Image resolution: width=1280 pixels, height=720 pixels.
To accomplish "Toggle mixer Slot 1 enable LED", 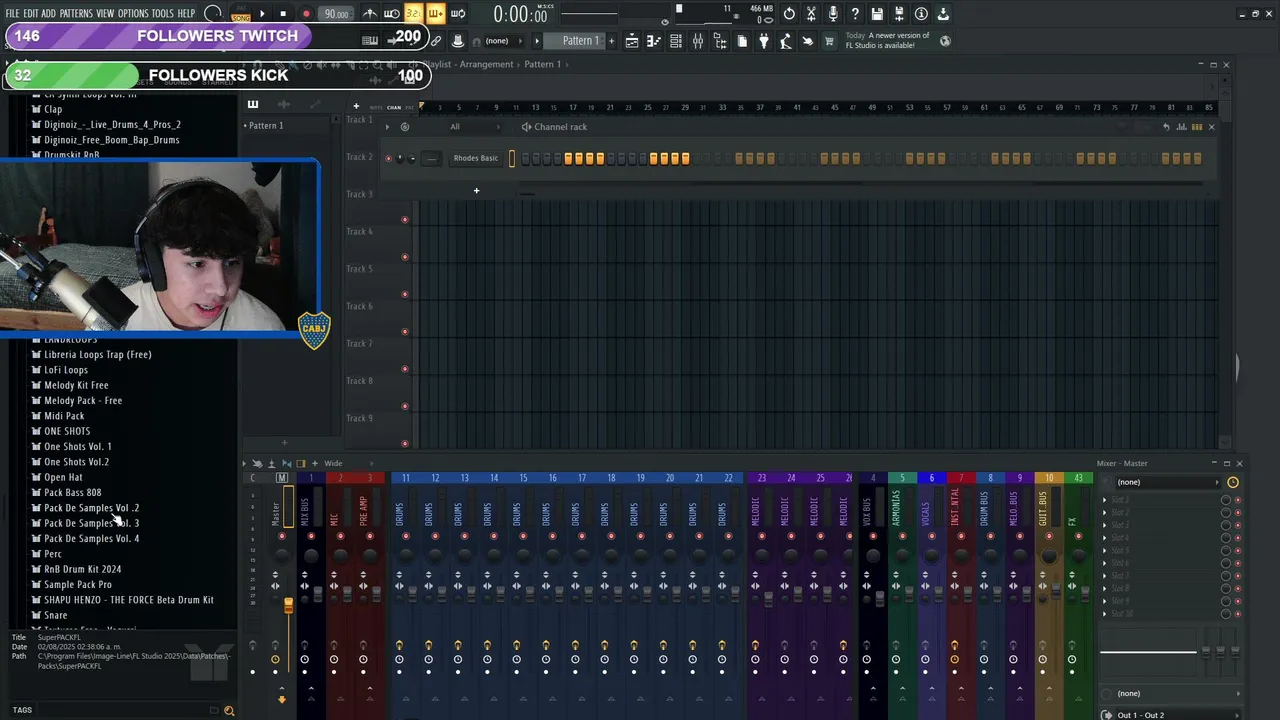I will (x=1237, y=499).
